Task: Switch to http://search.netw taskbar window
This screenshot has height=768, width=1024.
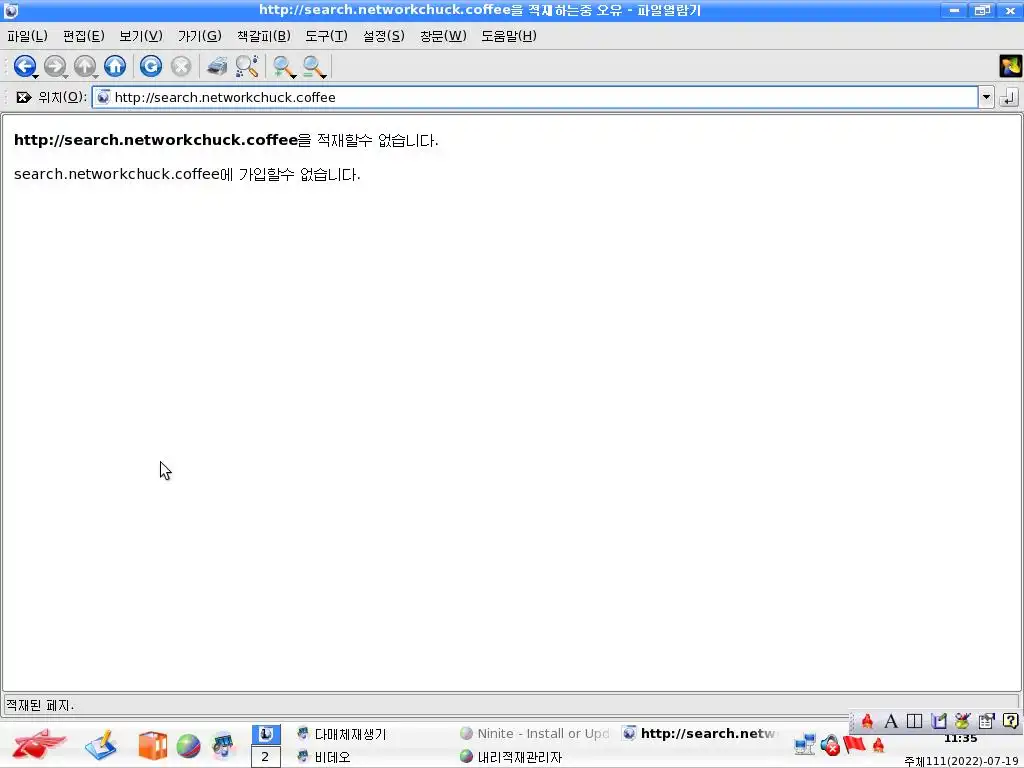Action: tap(700, 733)
